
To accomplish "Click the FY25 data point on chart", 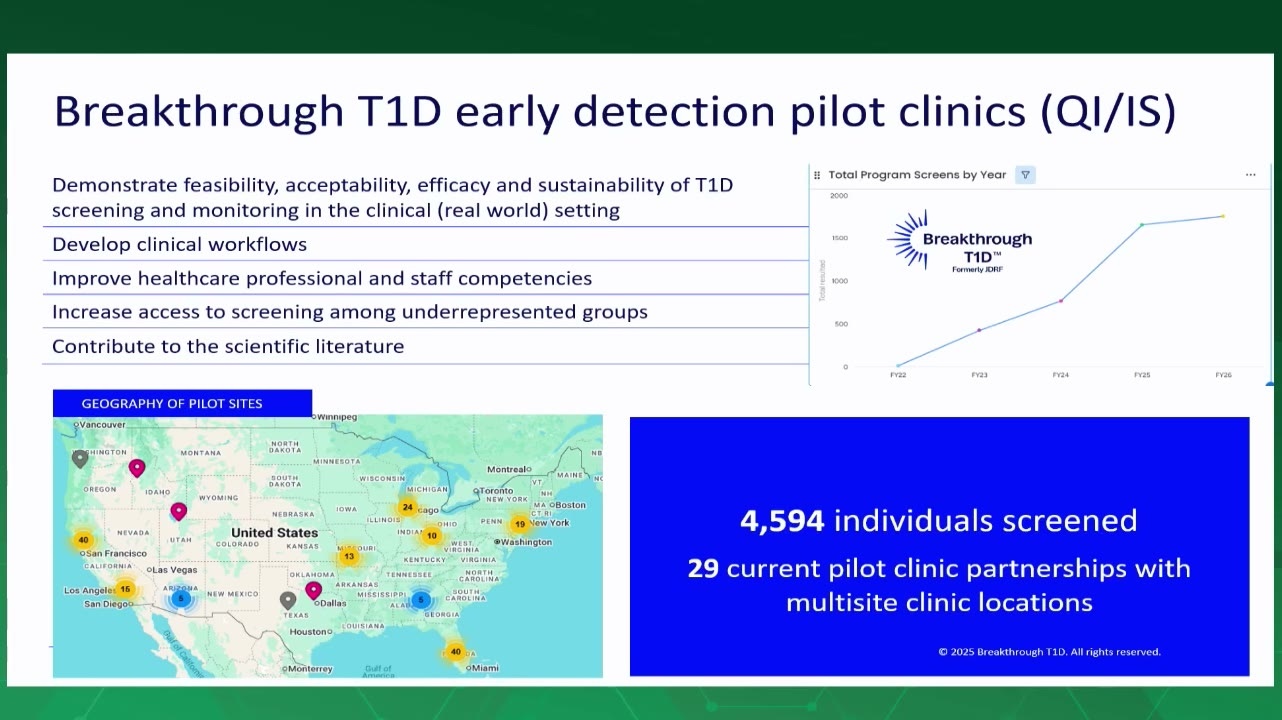I will tap(1142, 225).
